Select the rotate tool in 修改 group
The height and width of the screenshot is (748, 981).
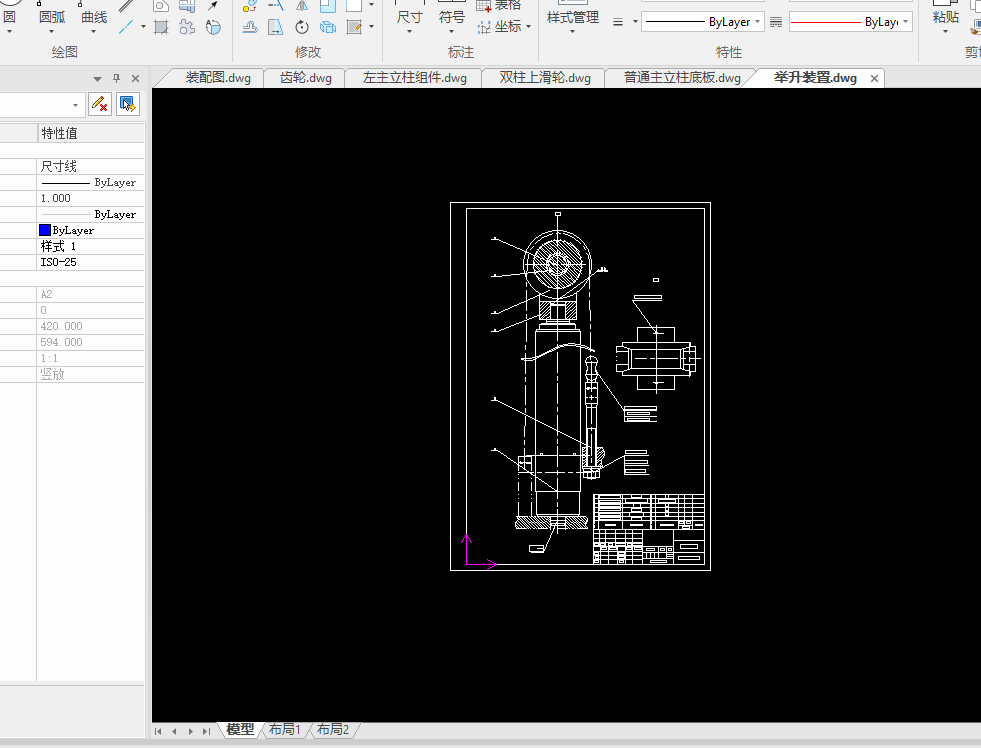coord(301,27)
